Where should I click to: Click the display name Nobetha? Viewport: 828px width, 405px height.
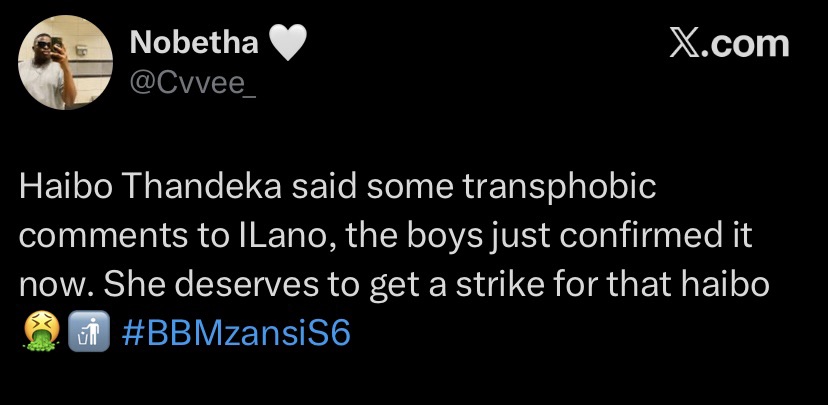coord(195,42)
